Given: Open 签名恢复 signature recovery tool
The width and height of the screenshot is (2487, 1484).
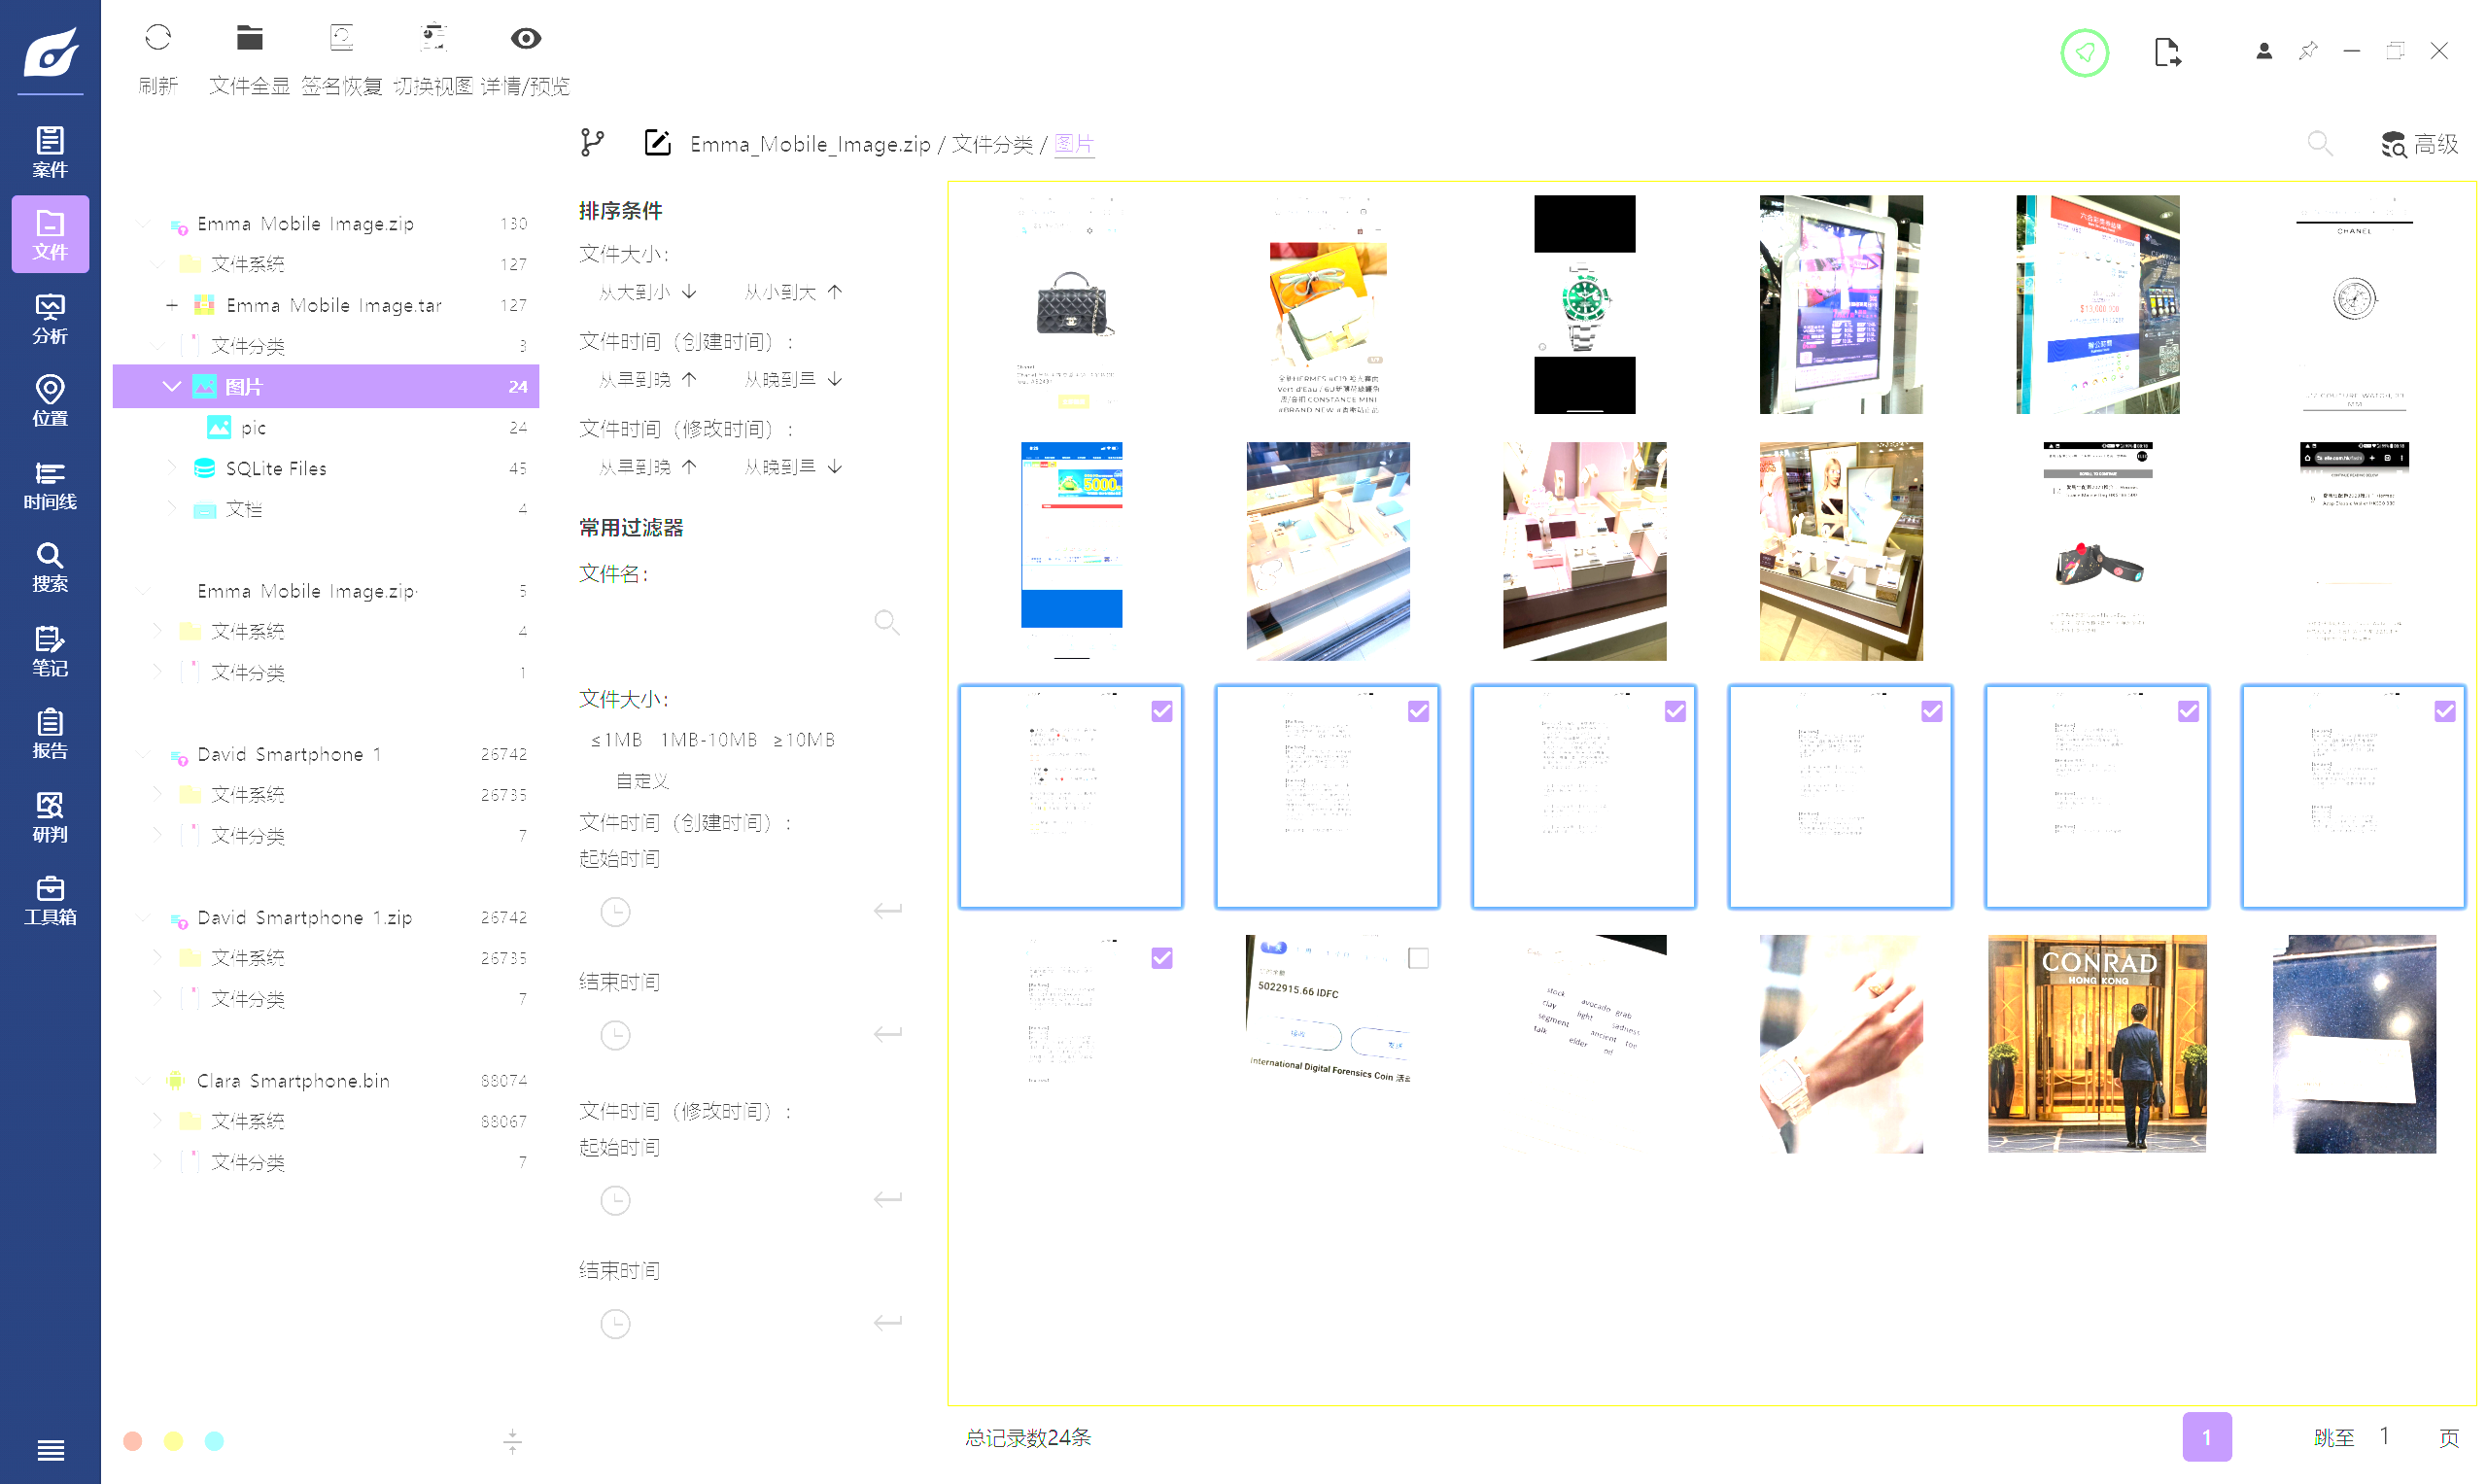Looking at the screenshot, I should click(x=341, y=39).
